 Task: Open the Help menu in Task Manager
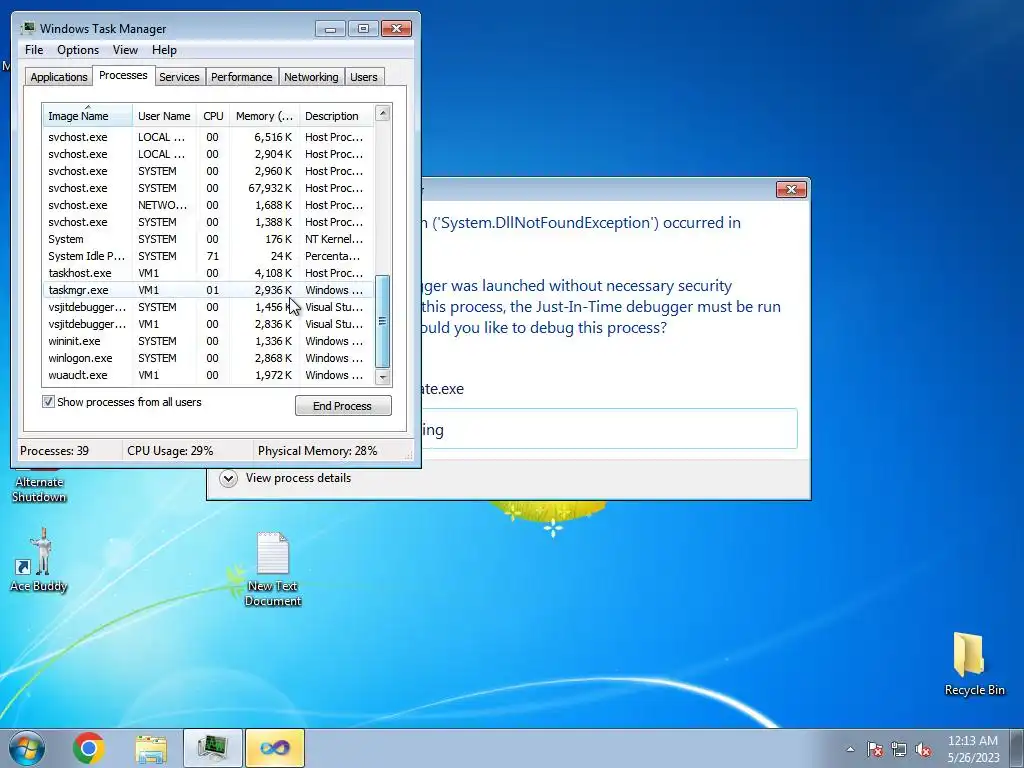pos(164,50)
